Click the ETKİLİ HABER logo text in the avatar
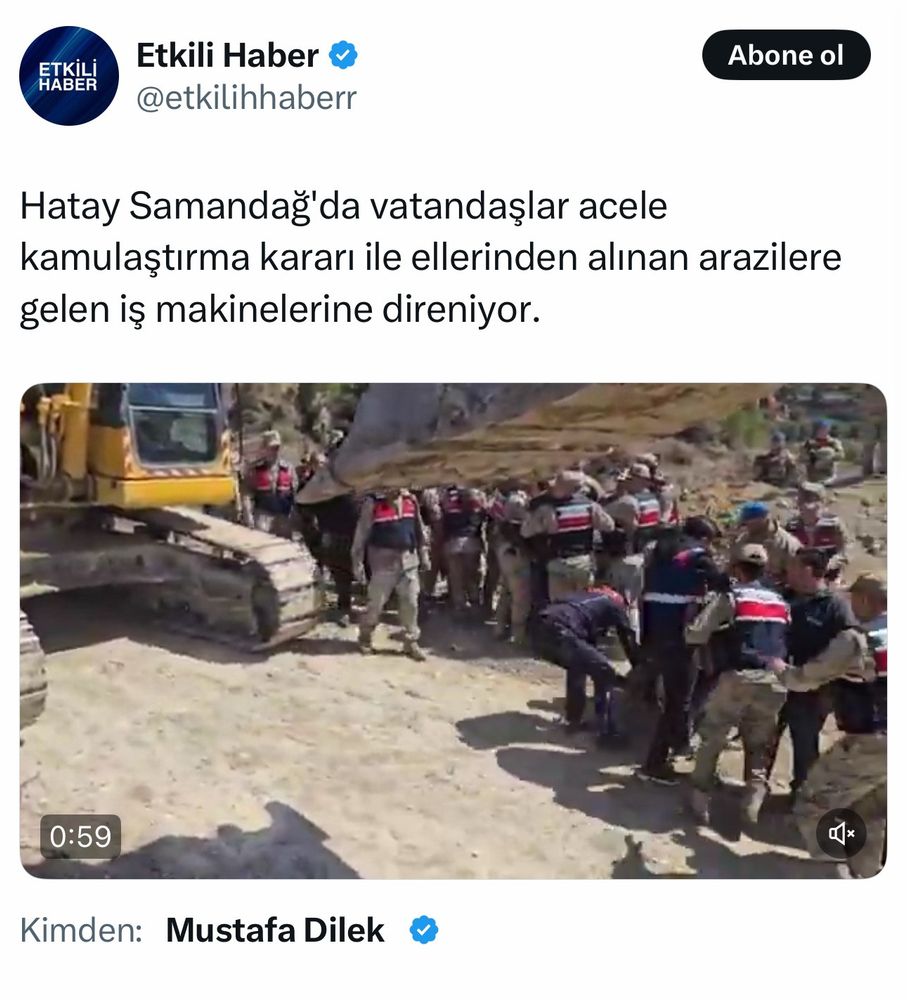Screen dimensions: 907x1000 click(68, 76)
